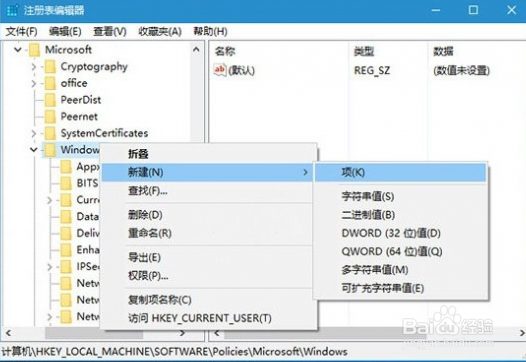Click the 类型 column header

[x=364, y=51]
